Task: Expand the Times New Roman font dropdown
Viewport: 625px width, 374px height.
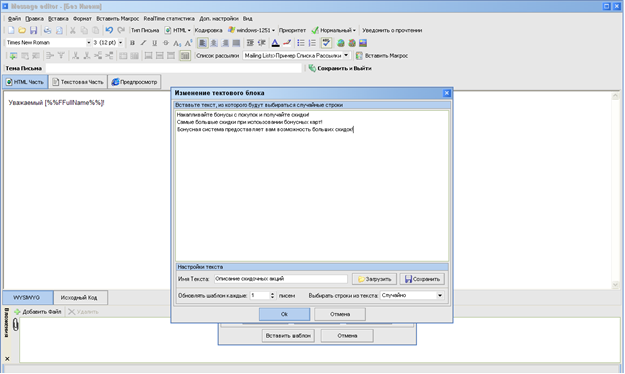Action: (88, 43)
